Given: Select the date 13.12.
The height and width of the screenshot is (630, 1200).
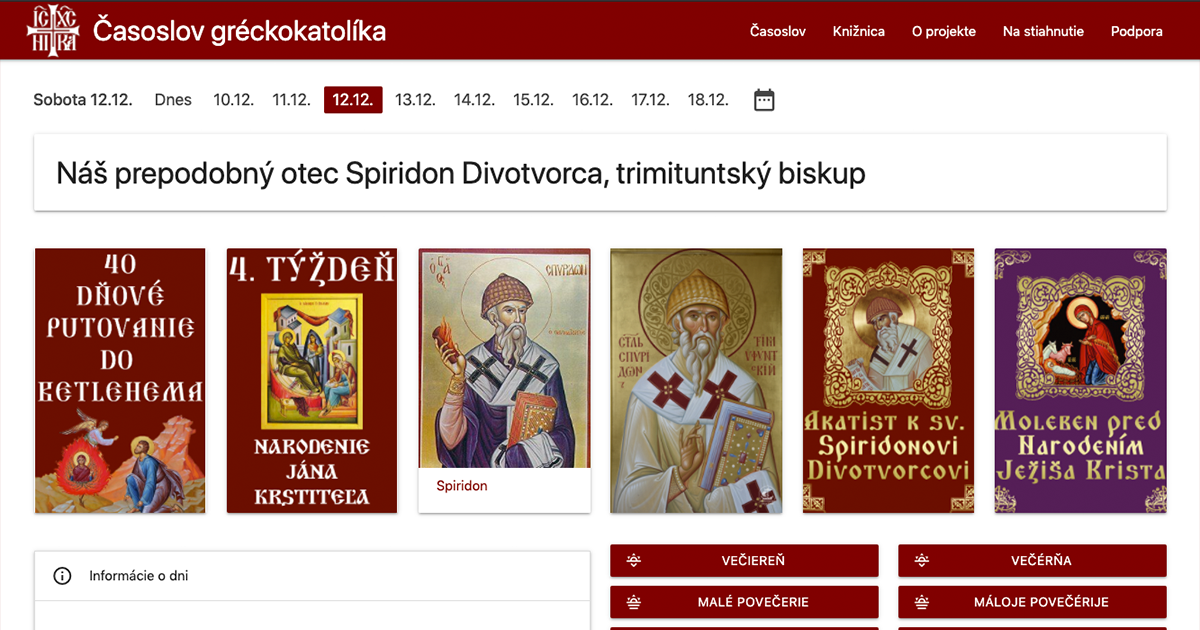Looking at the screenshot, I should (415, 100).
